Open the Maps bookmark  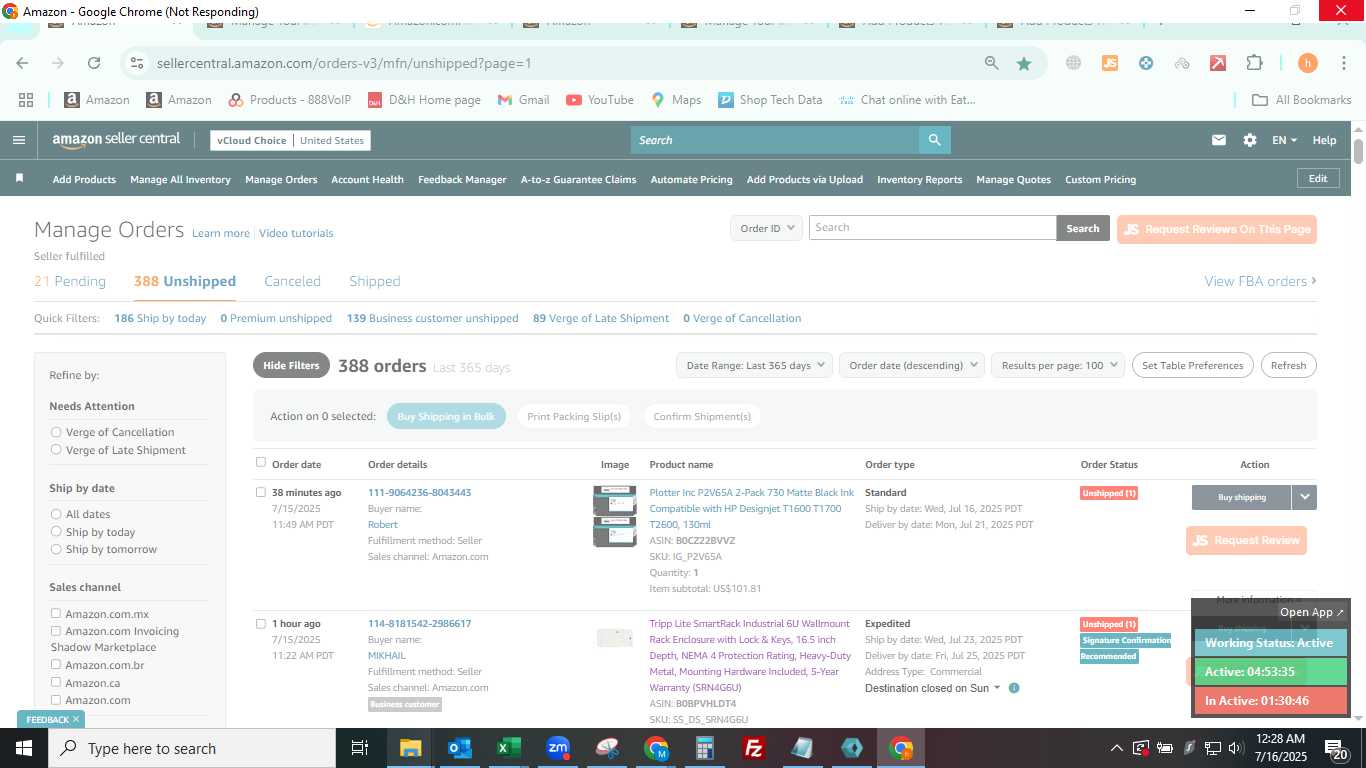tap(676, 99)
